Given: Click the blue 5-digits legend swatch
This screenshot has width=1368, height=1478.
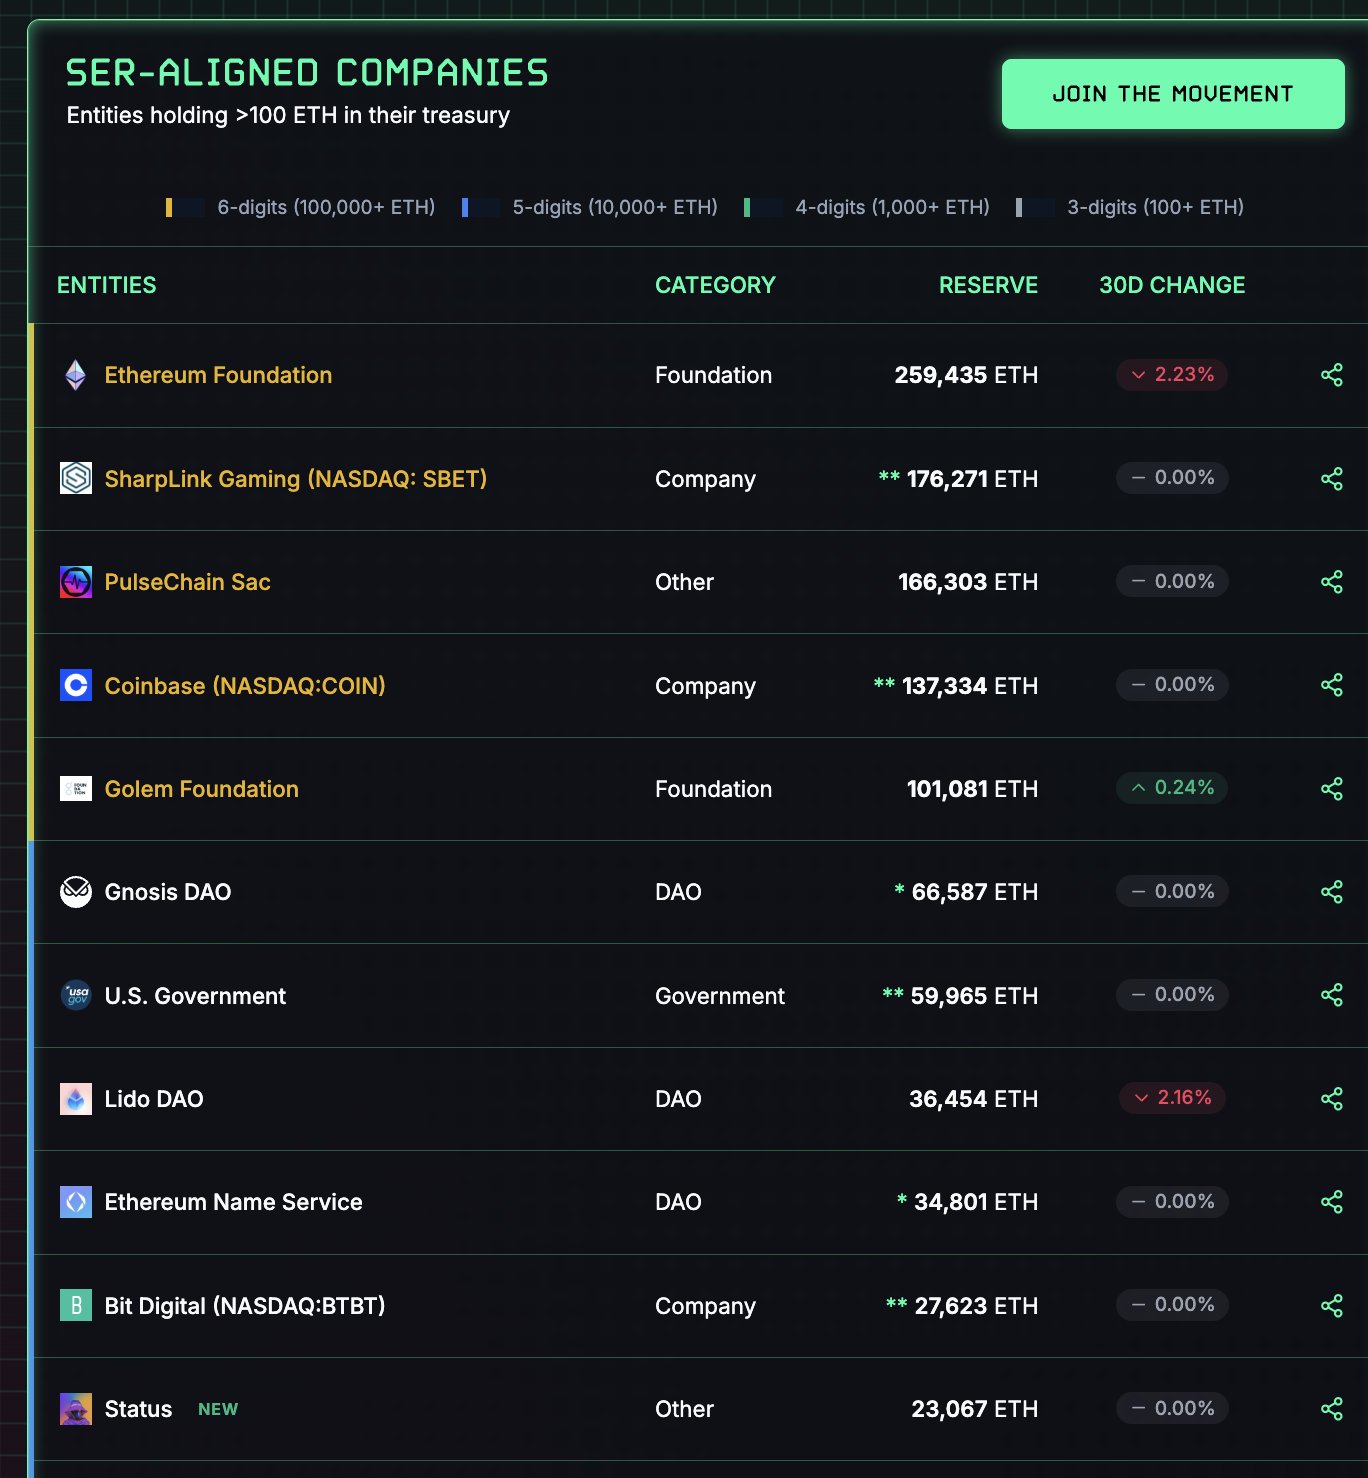Looking at the screenshot, I should pyautogui.click(x=481, y=207).
